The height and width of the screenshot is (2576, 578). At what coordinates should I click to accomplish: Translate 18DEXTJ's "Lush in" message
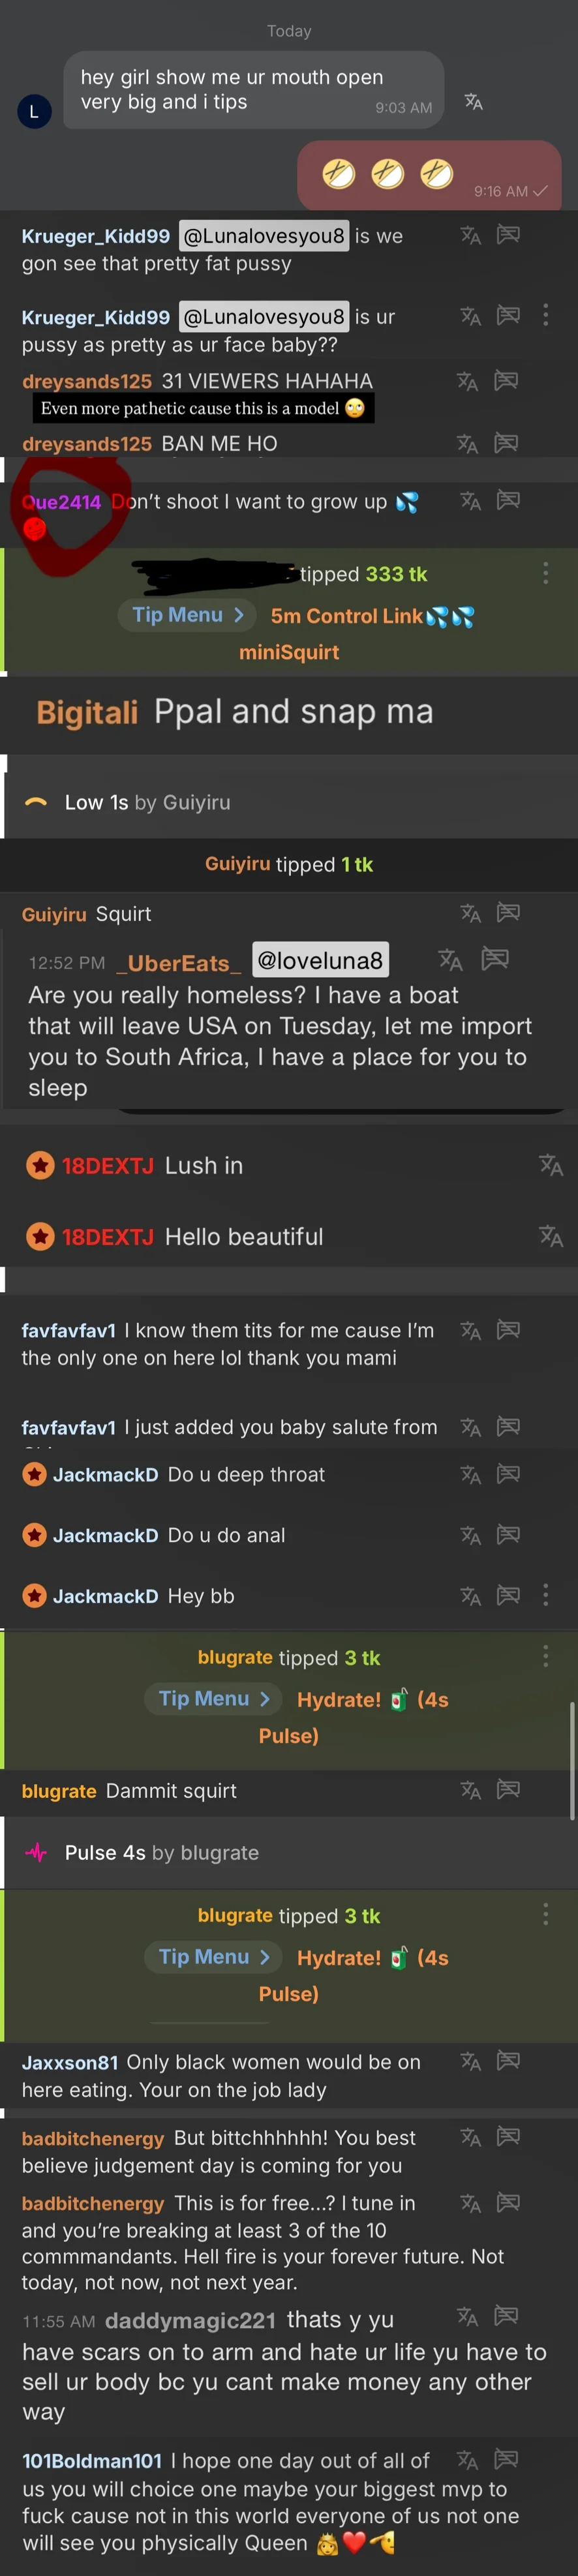[x=550, y=1165]
